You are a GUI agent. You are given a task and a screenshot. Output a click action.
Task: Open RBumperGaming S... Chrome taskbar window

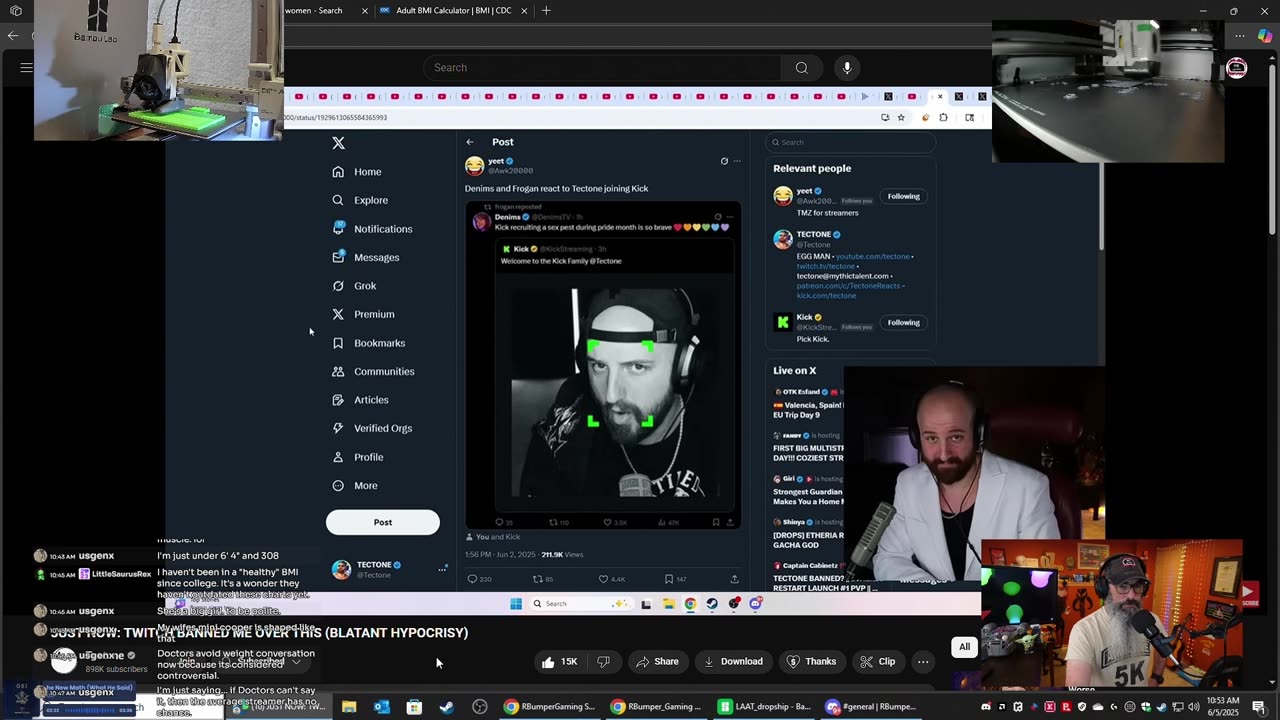point(549,707)
